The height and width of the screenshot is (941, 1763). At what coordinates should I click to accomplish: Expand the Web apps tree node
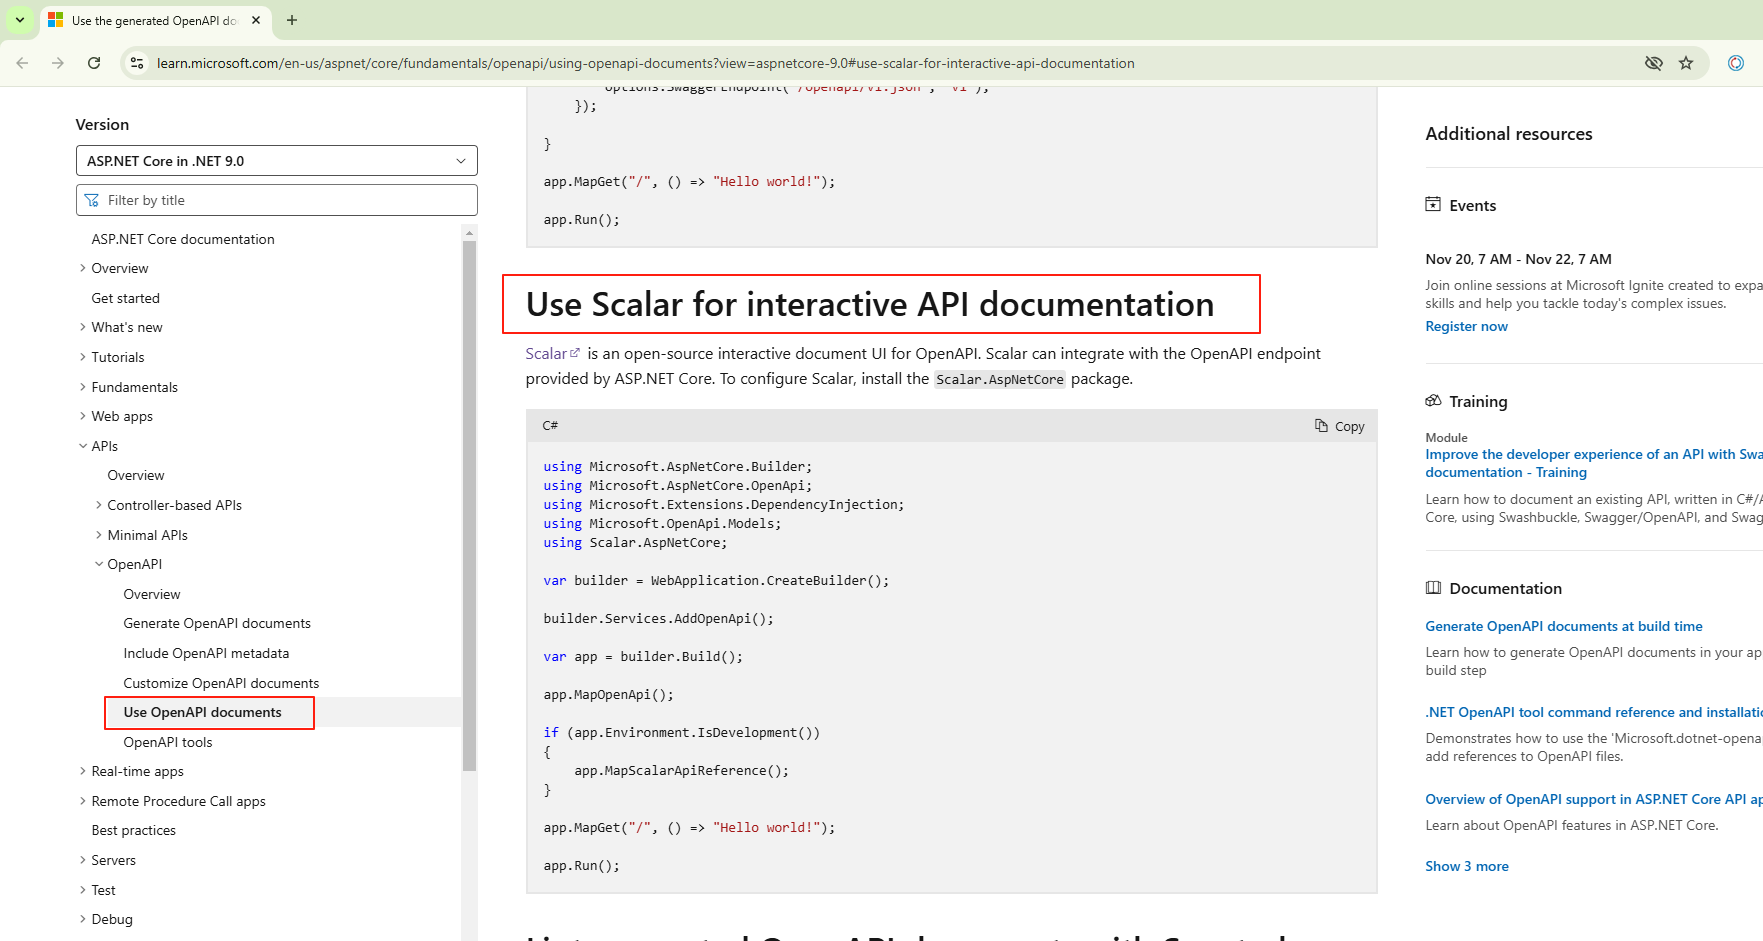pyautogui.click(x=83, y=416)
